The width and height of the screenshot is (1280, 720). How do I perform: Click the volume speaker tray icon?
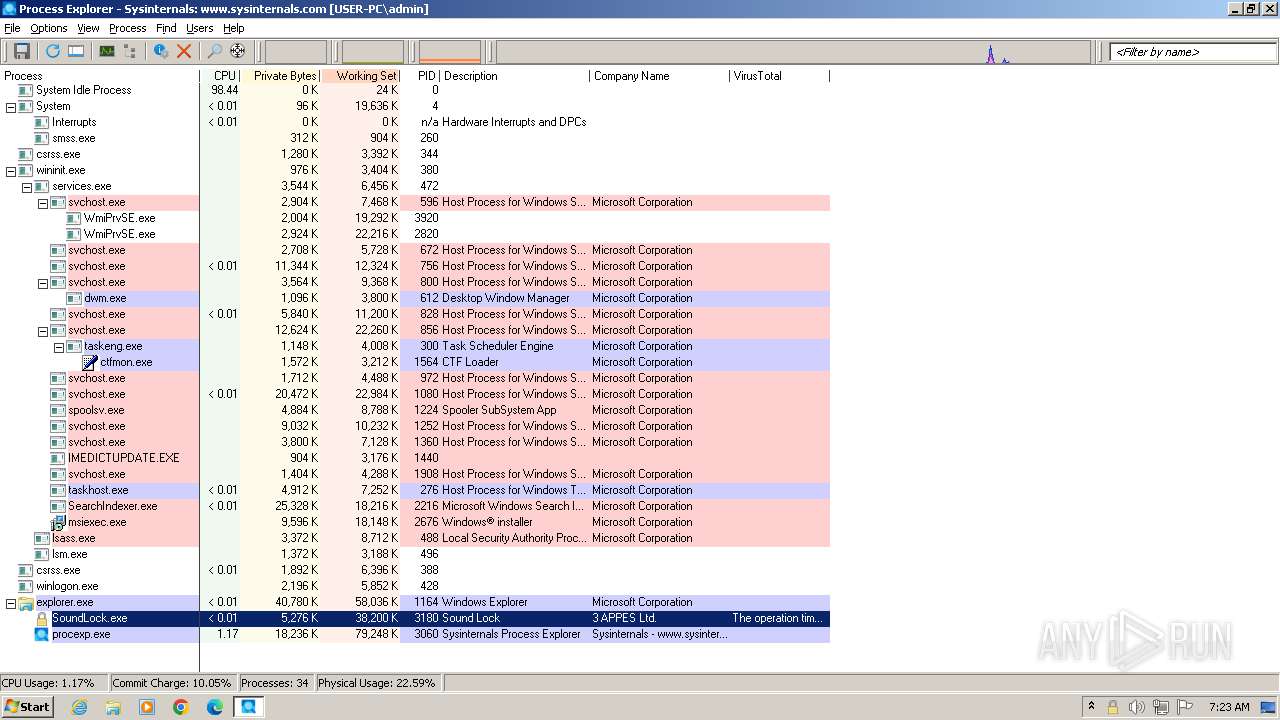pos(1136,707)
